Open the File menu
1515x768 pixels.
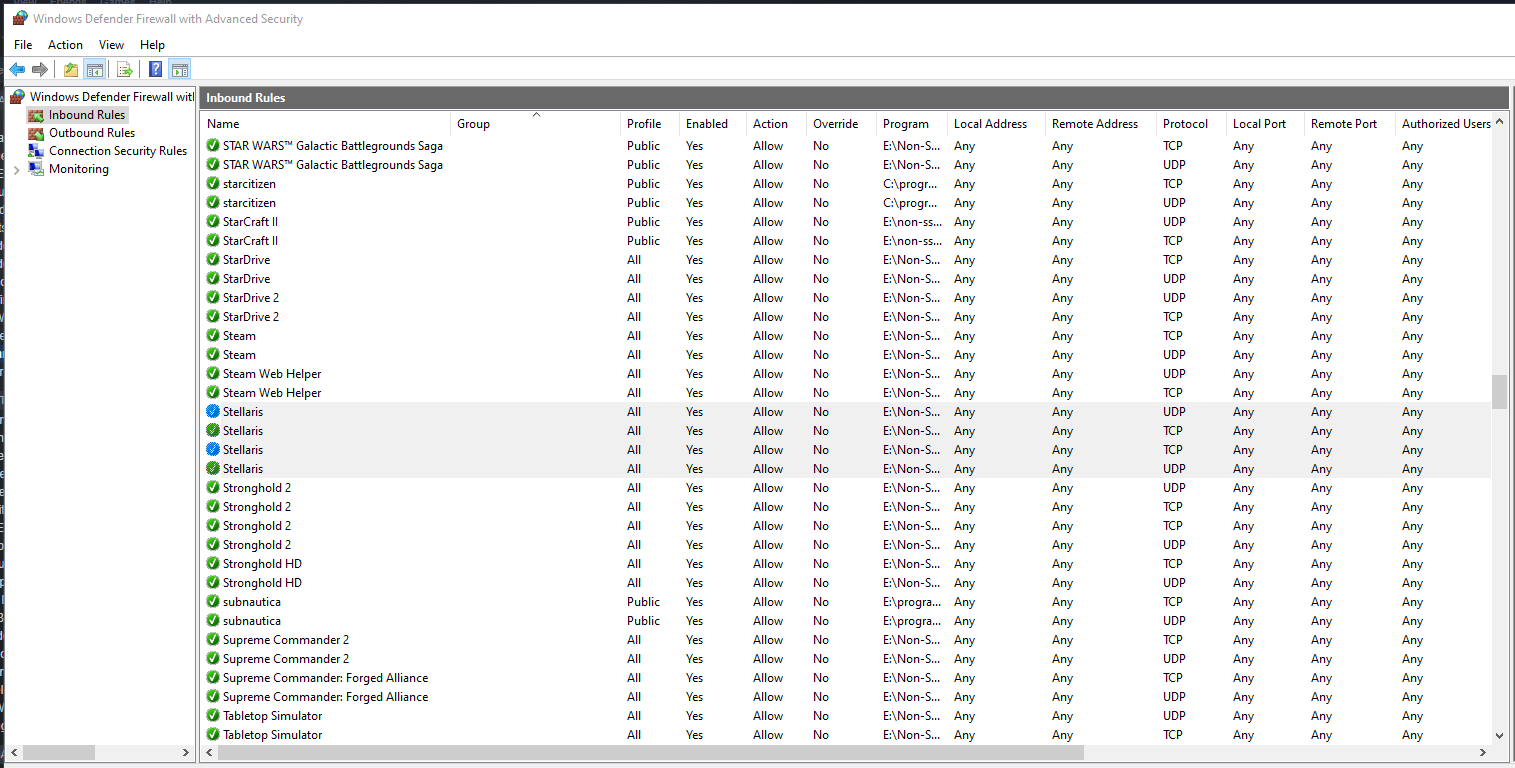[23, 45]
